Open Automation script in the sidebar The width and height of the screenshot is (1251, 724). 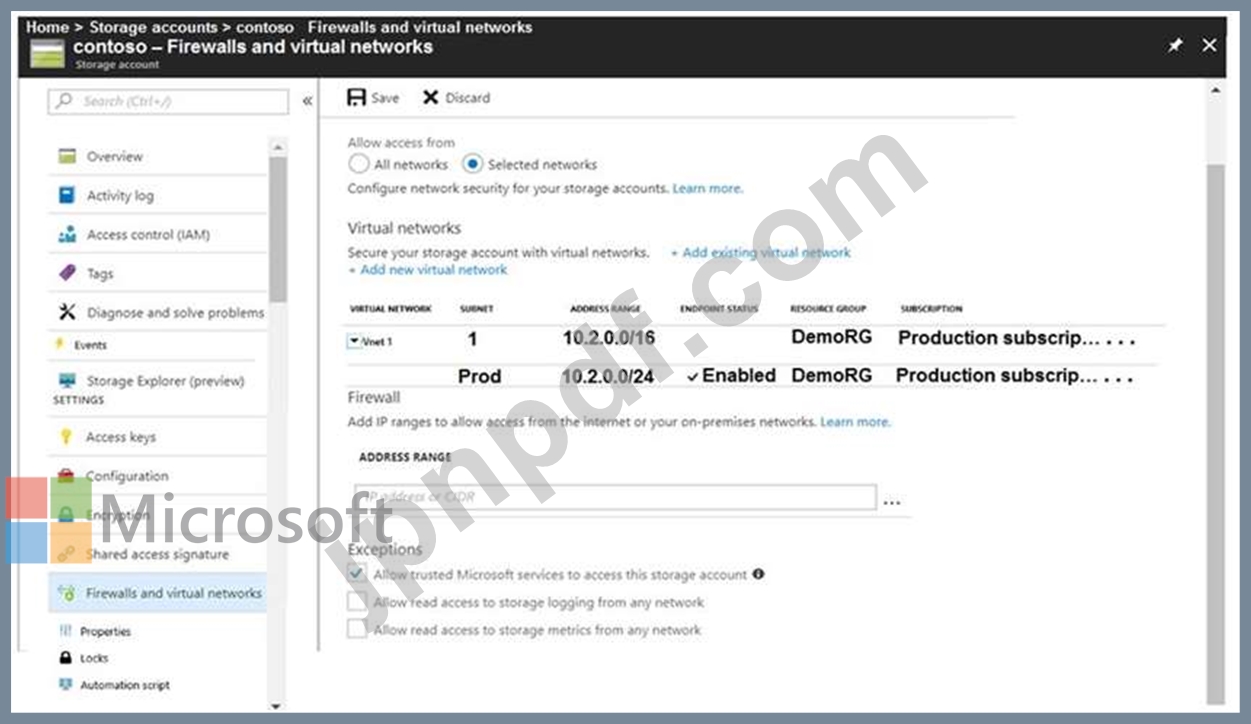click(x=125, y=685)
